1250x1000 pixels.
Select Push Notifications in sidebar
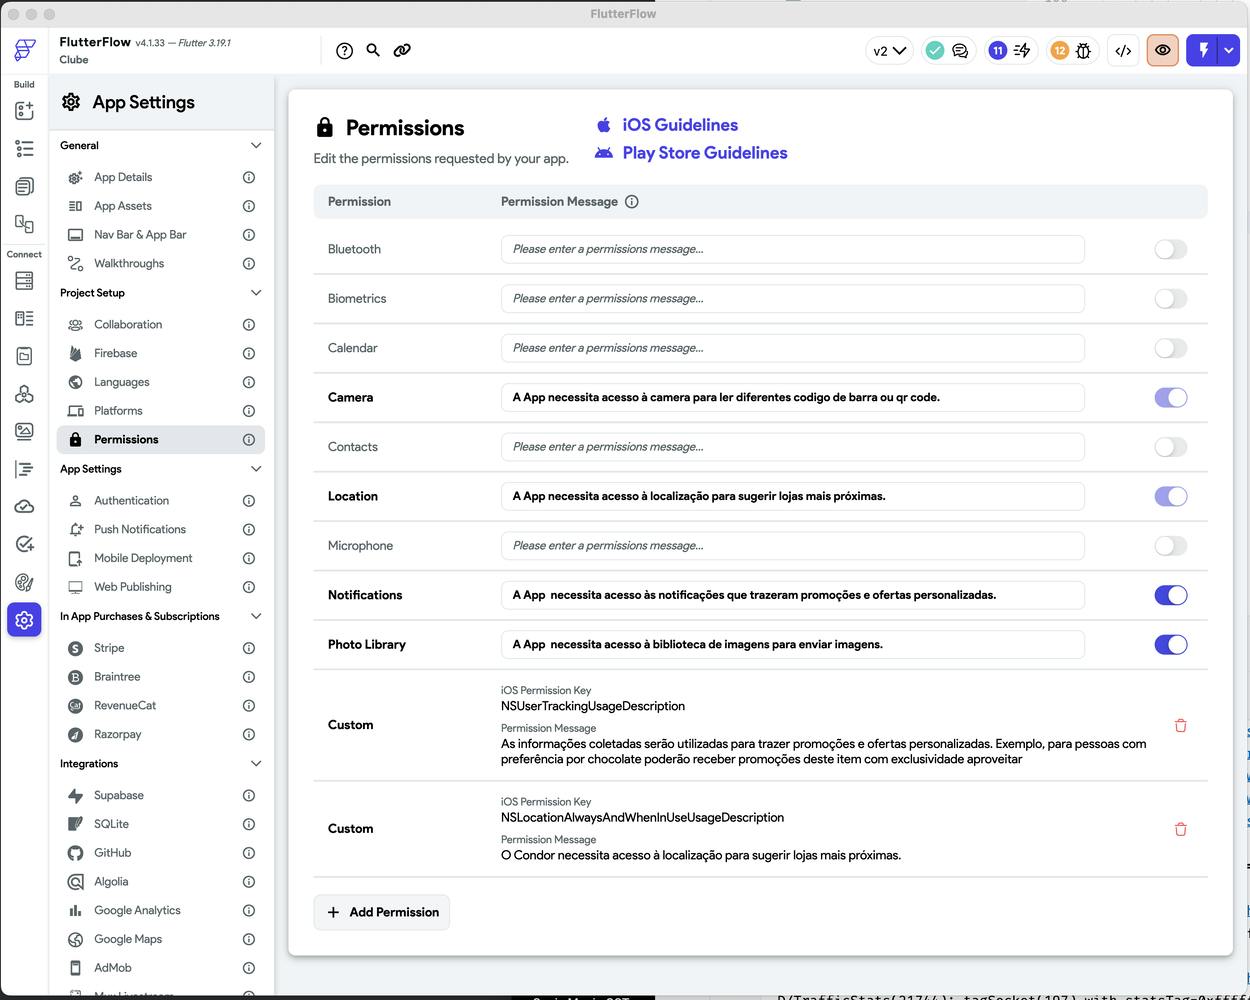140,529
